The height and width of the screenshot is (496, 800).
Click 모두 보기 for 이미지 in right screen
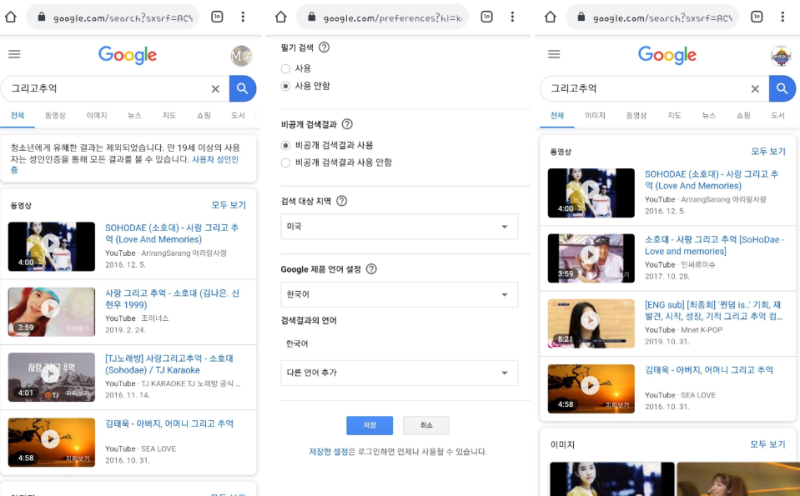768,444
